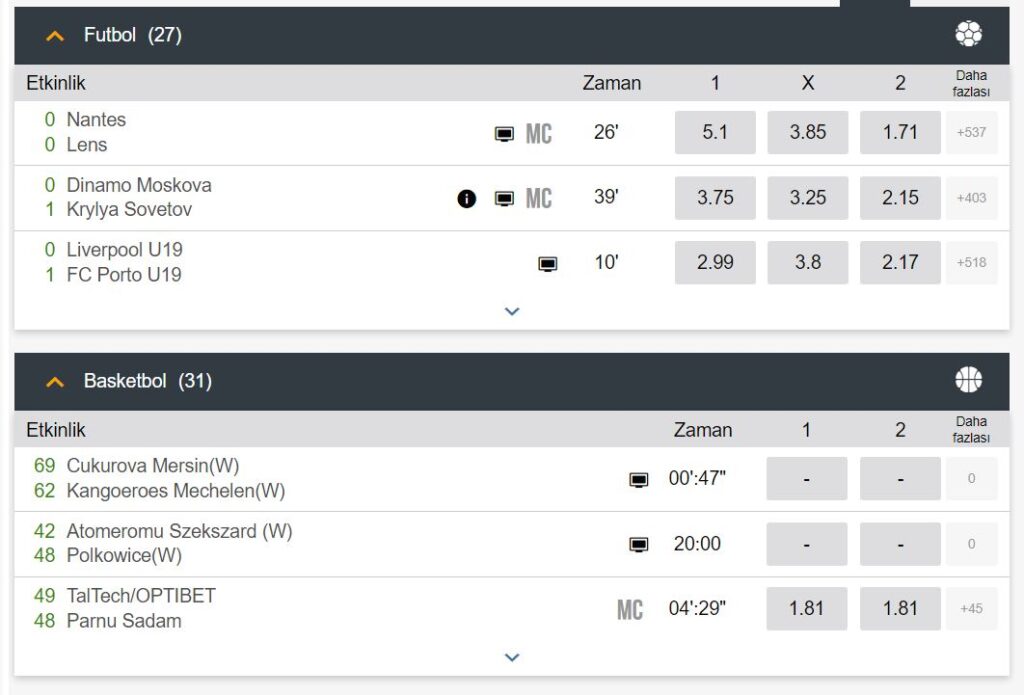Click odds 5.1 for Nantes win
The width and height of the screenshot is (1024, 695).
(714, 132)
